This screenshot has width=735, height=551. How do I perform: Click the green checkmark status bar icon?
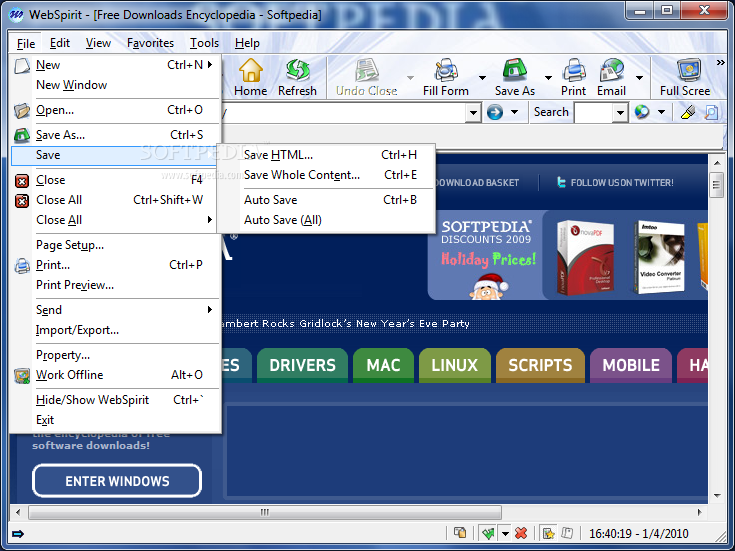(x=488, y=533)
